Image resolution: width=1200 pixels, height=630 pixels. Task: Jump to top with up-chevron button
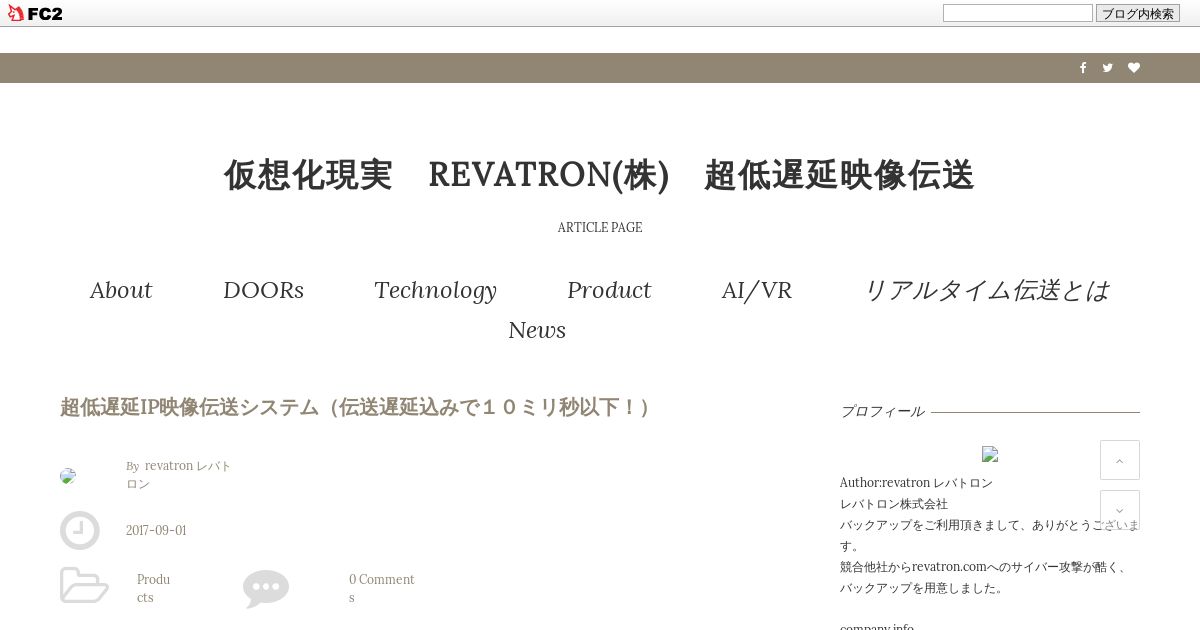1120,460
